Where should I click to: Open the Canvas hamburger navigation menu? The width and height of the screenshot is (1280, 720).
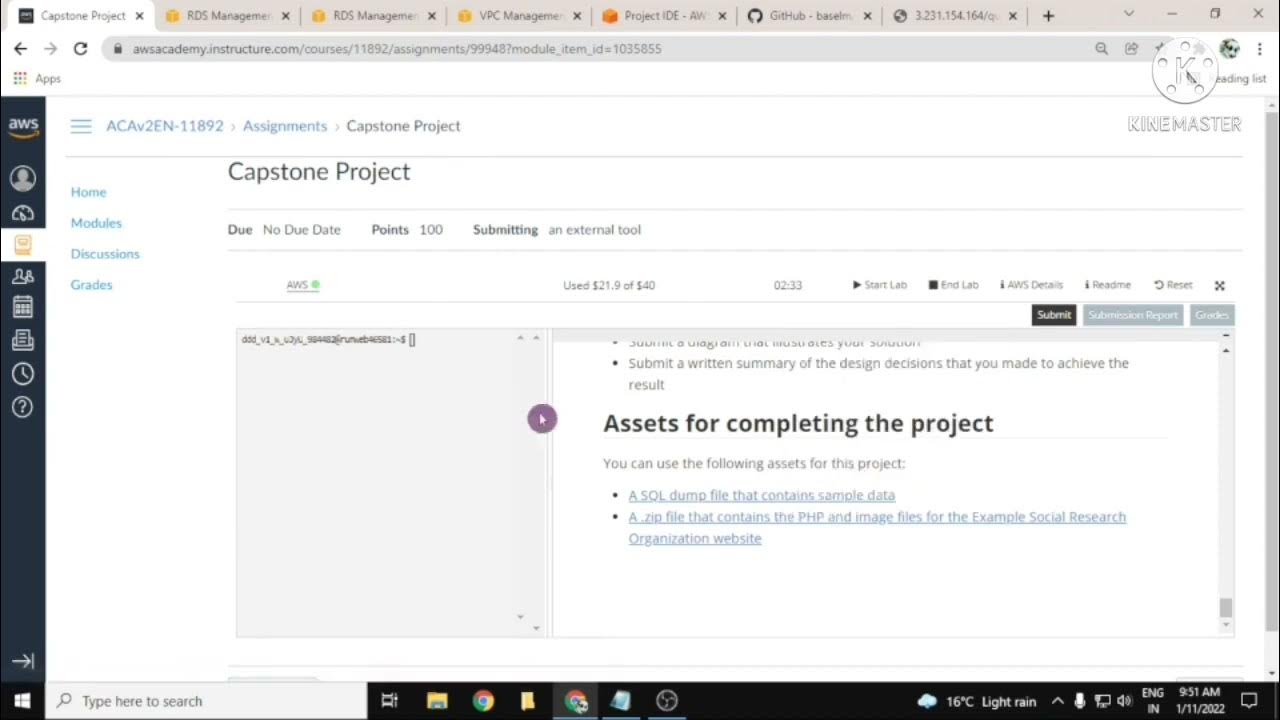point(81,126)
